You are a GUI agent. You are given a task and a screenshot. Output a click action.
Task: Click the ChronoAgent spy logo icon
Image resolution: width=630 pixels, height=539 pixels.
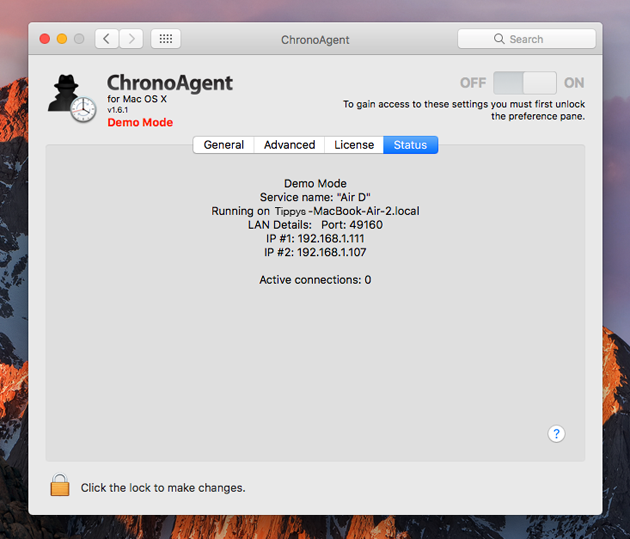(72, 98)
